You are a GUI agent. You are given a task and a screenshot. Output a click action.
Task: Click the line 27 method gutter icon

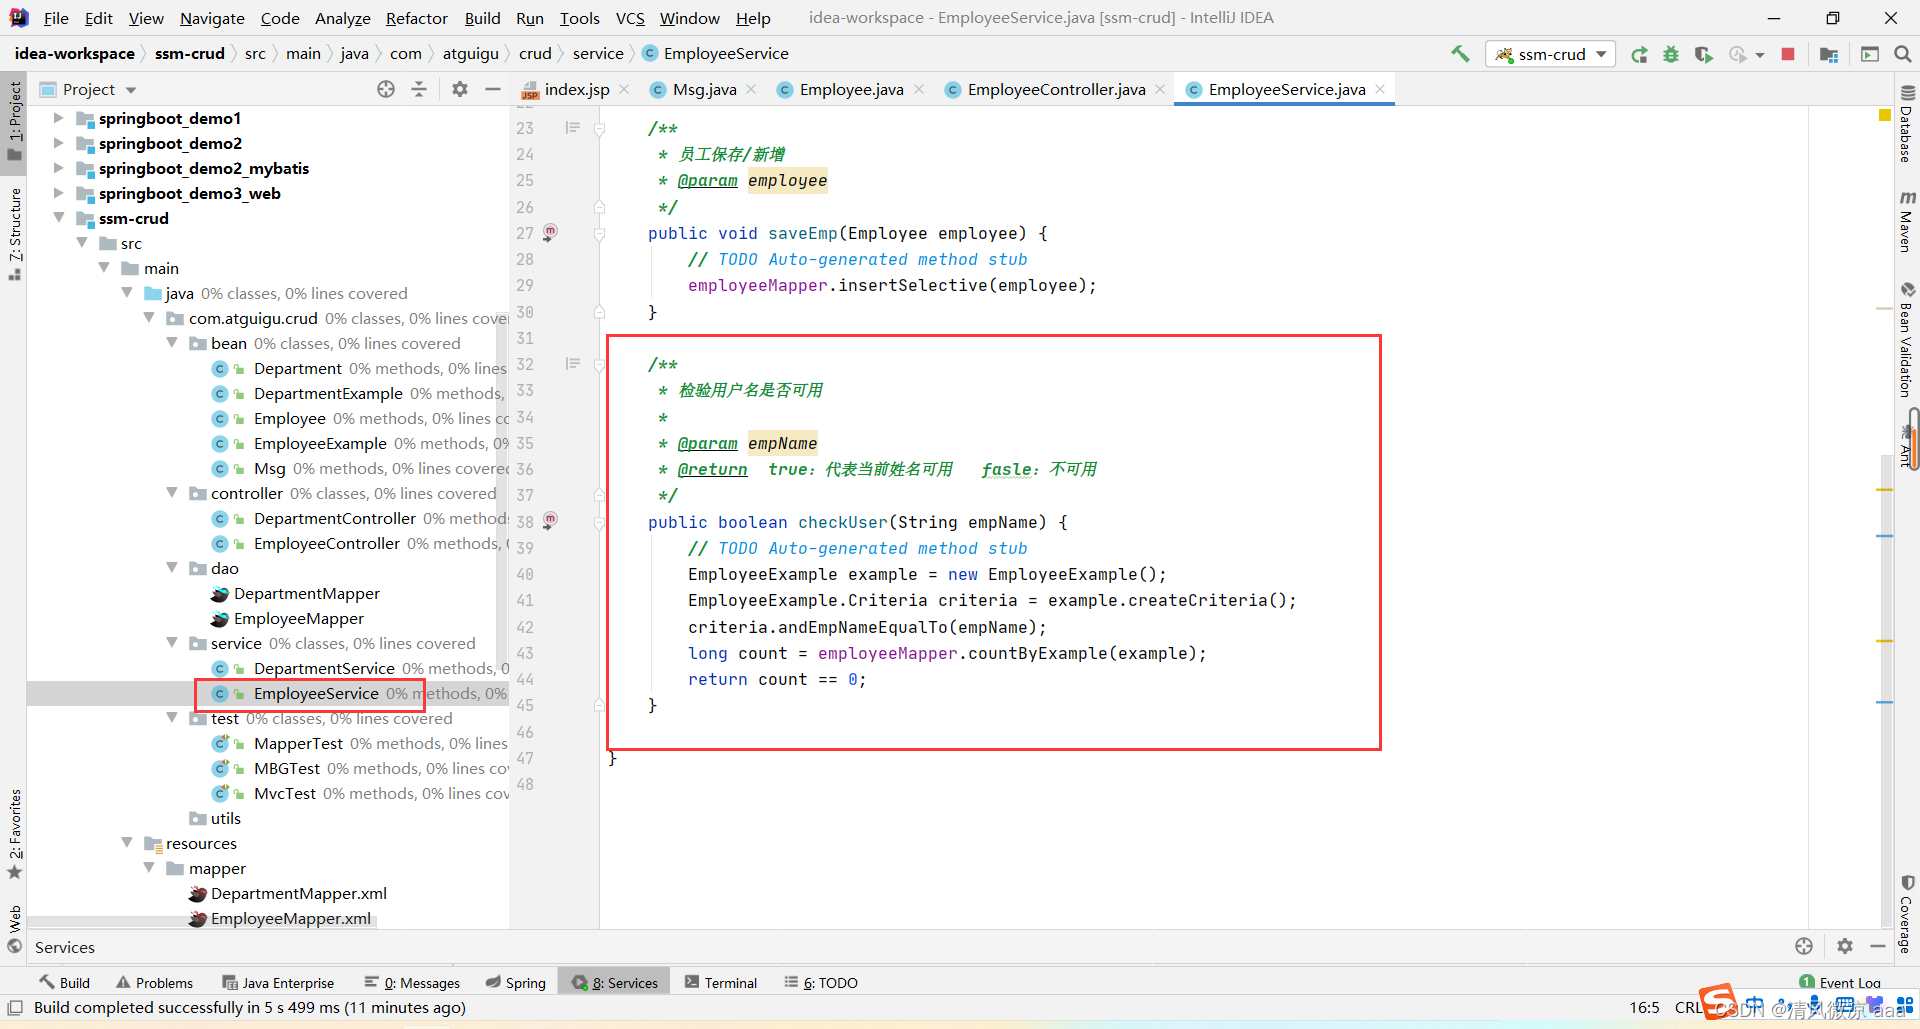tap(550, 232)
